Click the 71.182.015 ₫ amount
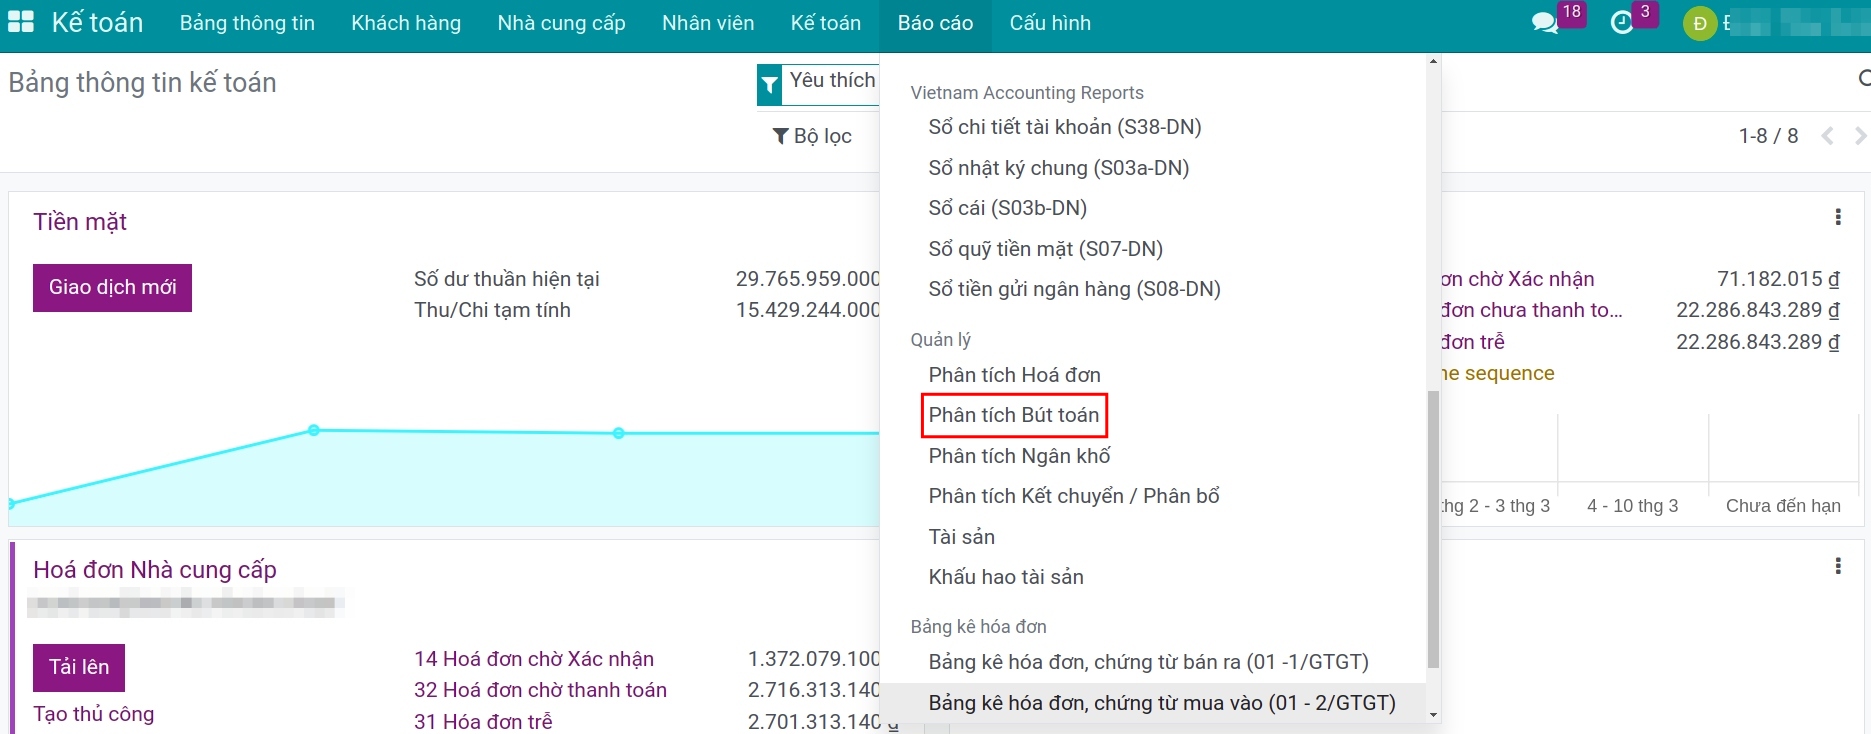The width and height of the screenshot is (1871, 734). click(1778, 279)
